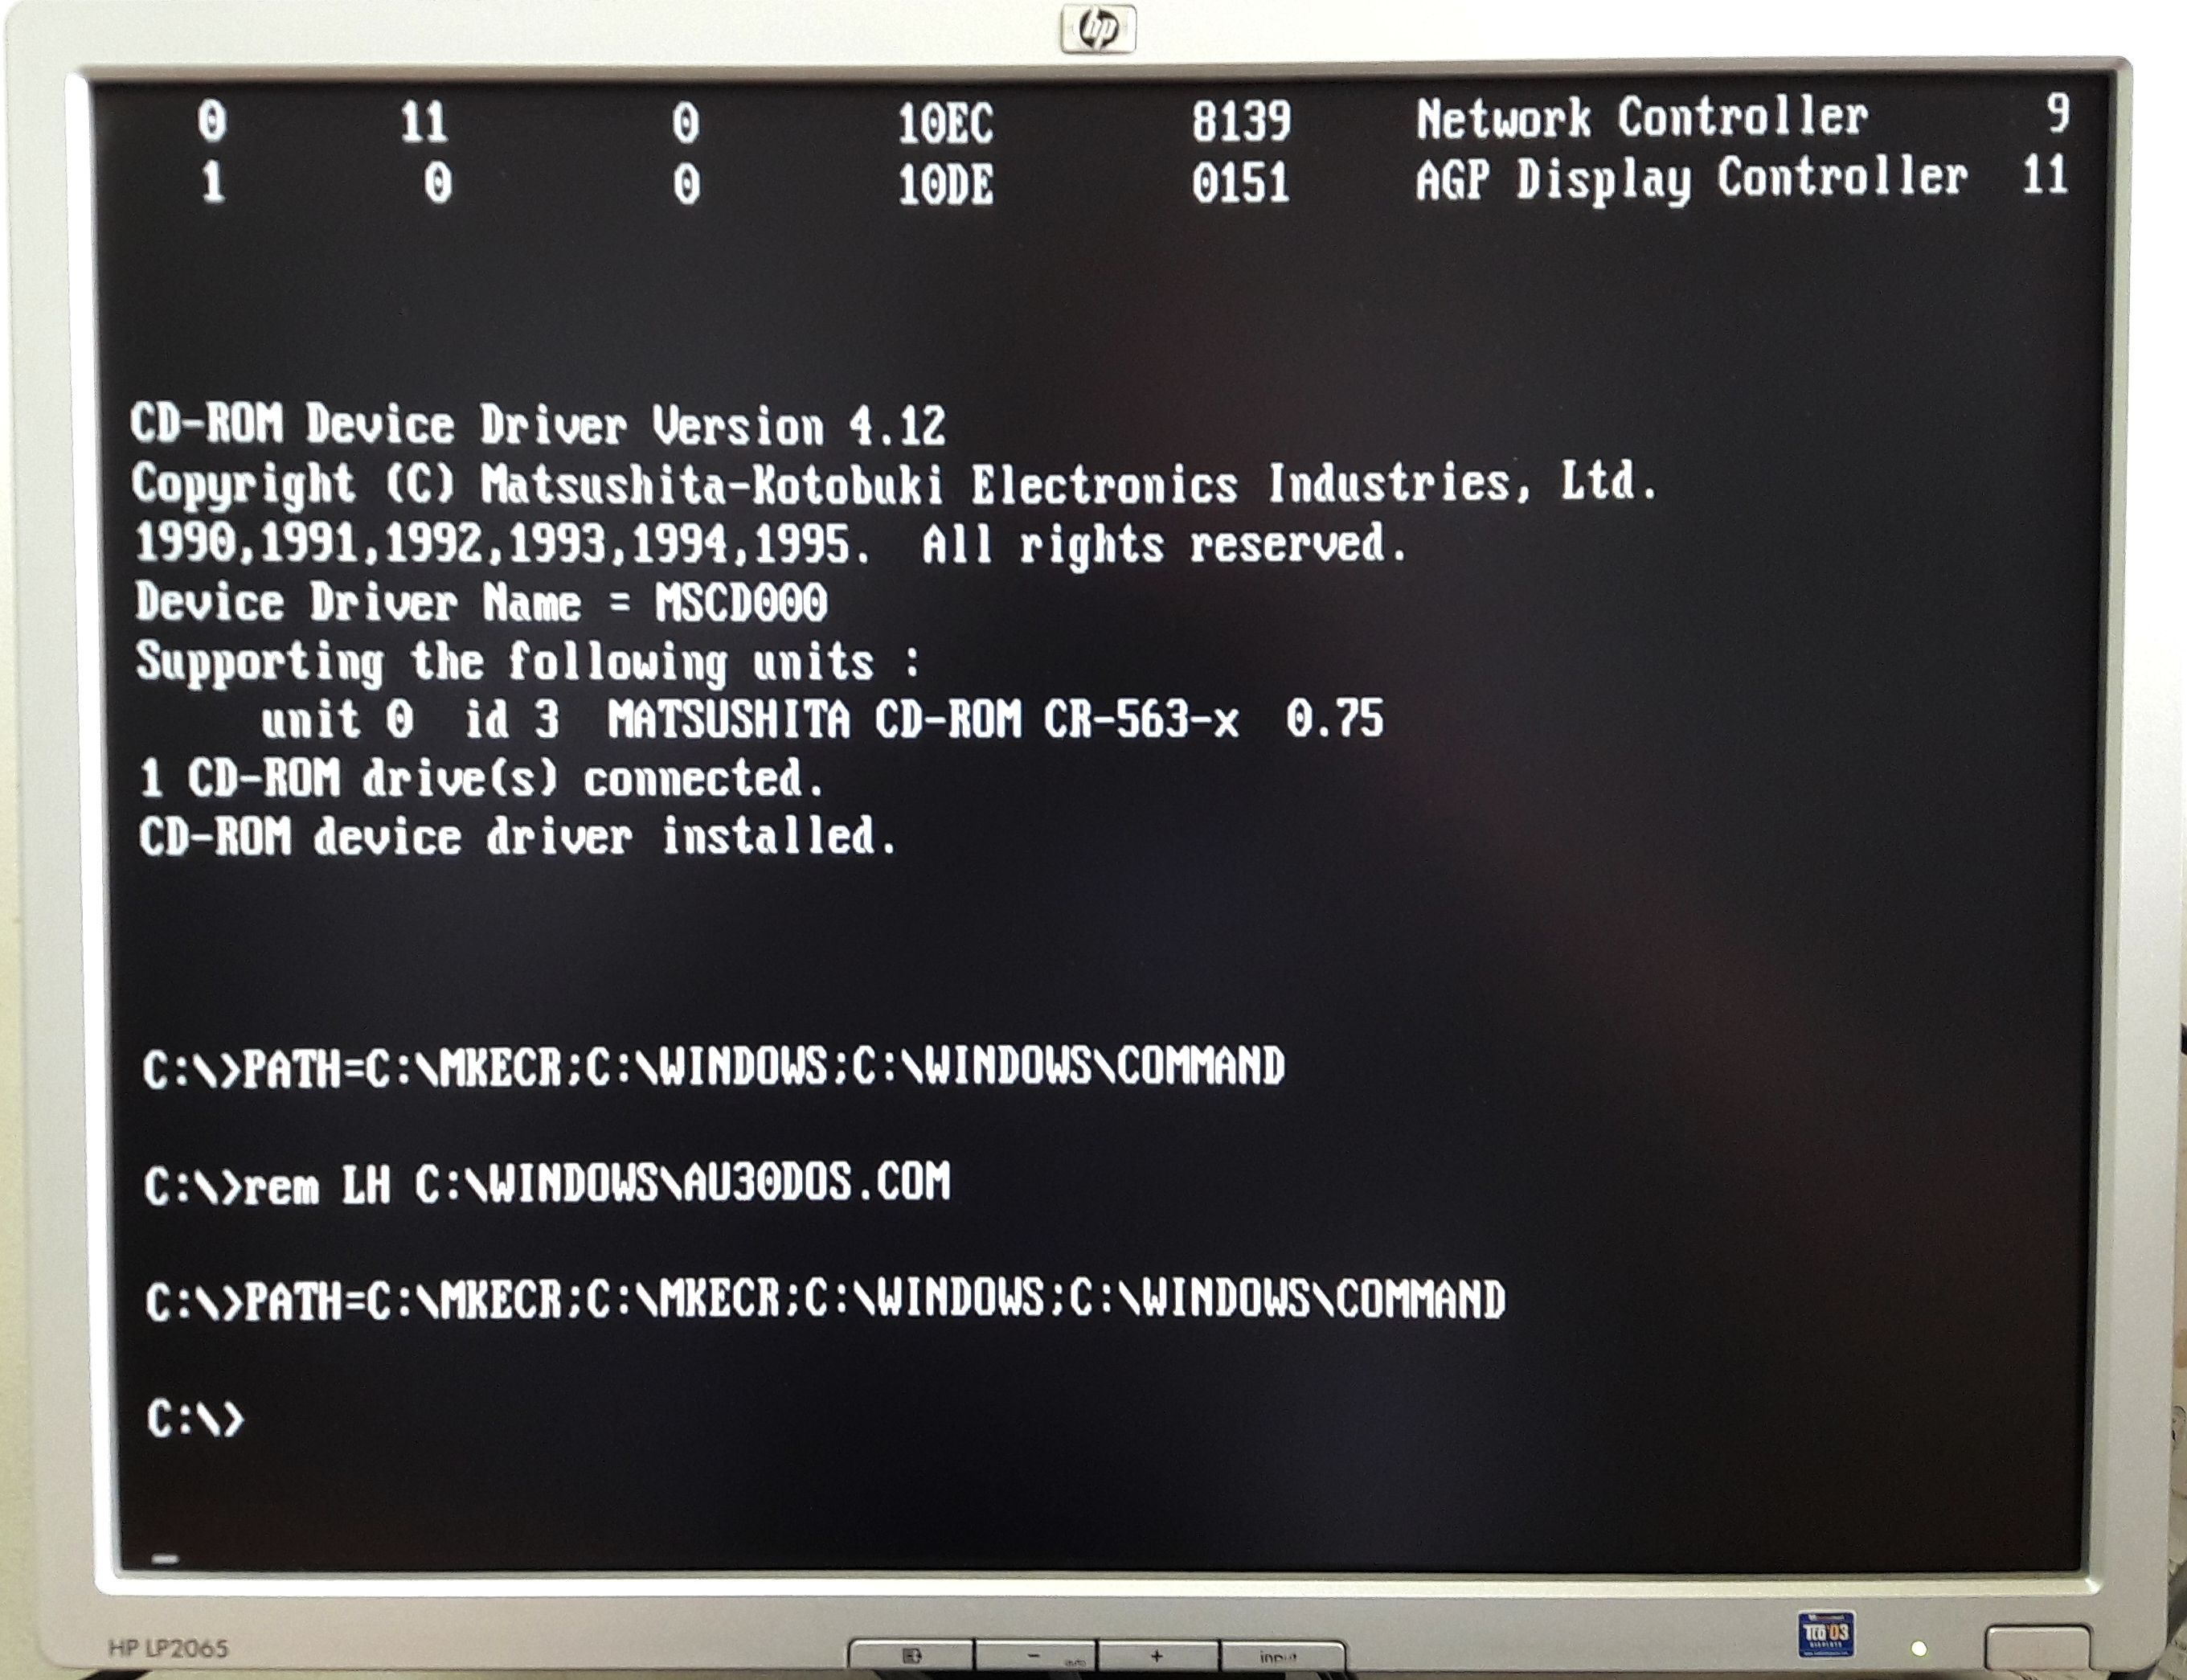
Task: Click '1 CD-ROM drive(s) connected.' line
Action: point(482,779)
